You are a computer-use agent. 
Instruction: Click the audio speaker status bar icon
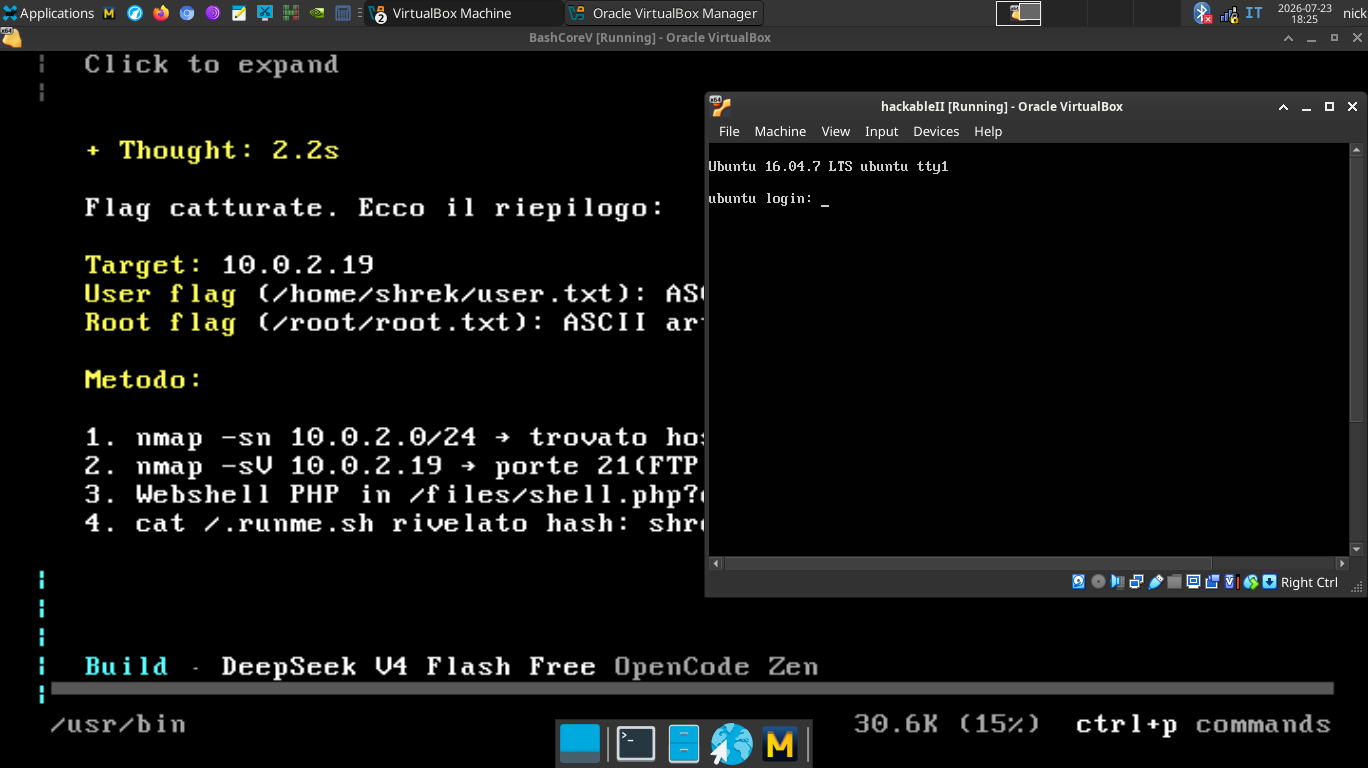1117,582
